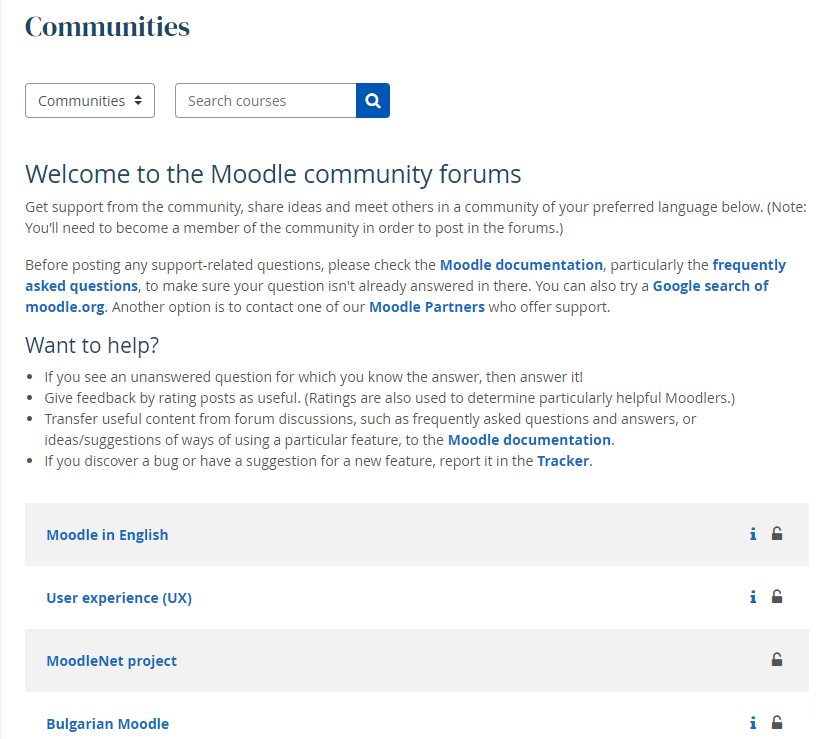
Task: Open the Moodle in English community
Action: click(x=107, y=535)
